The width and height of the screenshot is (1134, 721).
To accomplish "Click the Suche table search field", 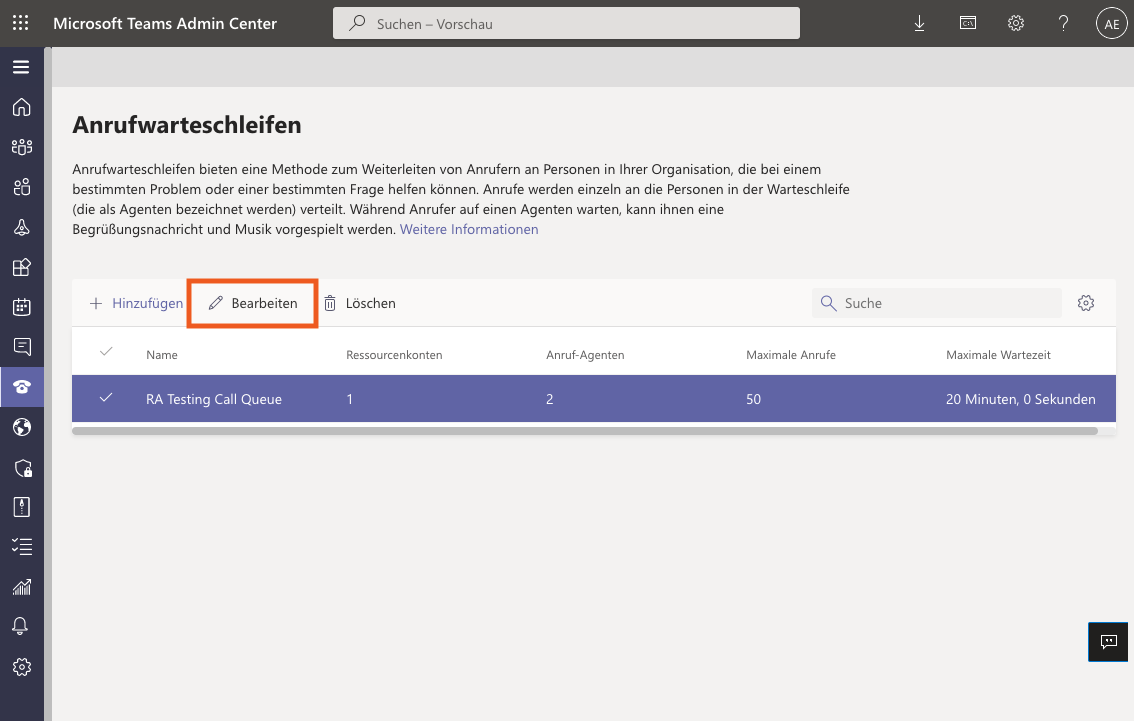I will tap(937, 303).
